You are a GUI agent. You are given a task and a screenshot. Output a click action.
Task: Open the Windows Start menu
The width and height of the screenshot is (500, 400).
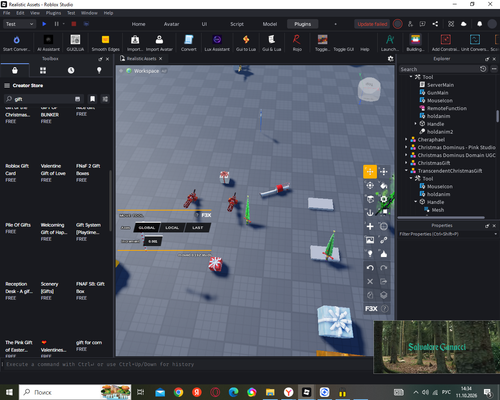pos(9,392)
